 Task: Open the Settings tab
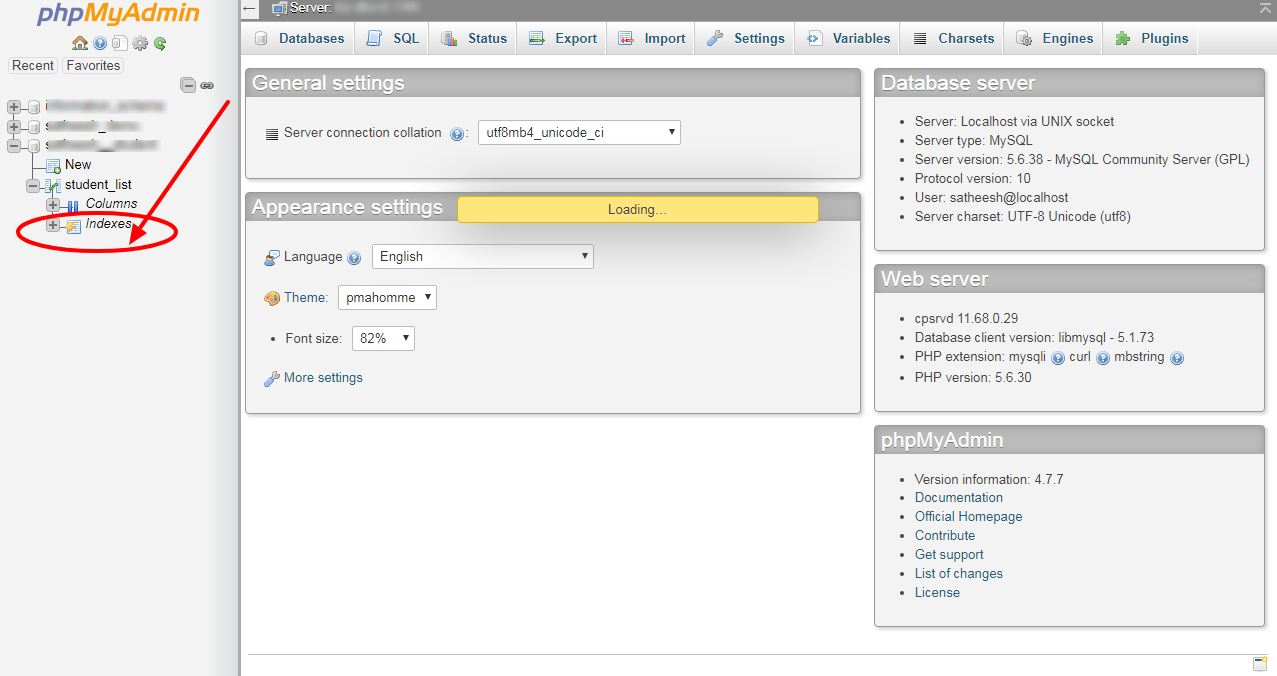(x=745, y=39)
